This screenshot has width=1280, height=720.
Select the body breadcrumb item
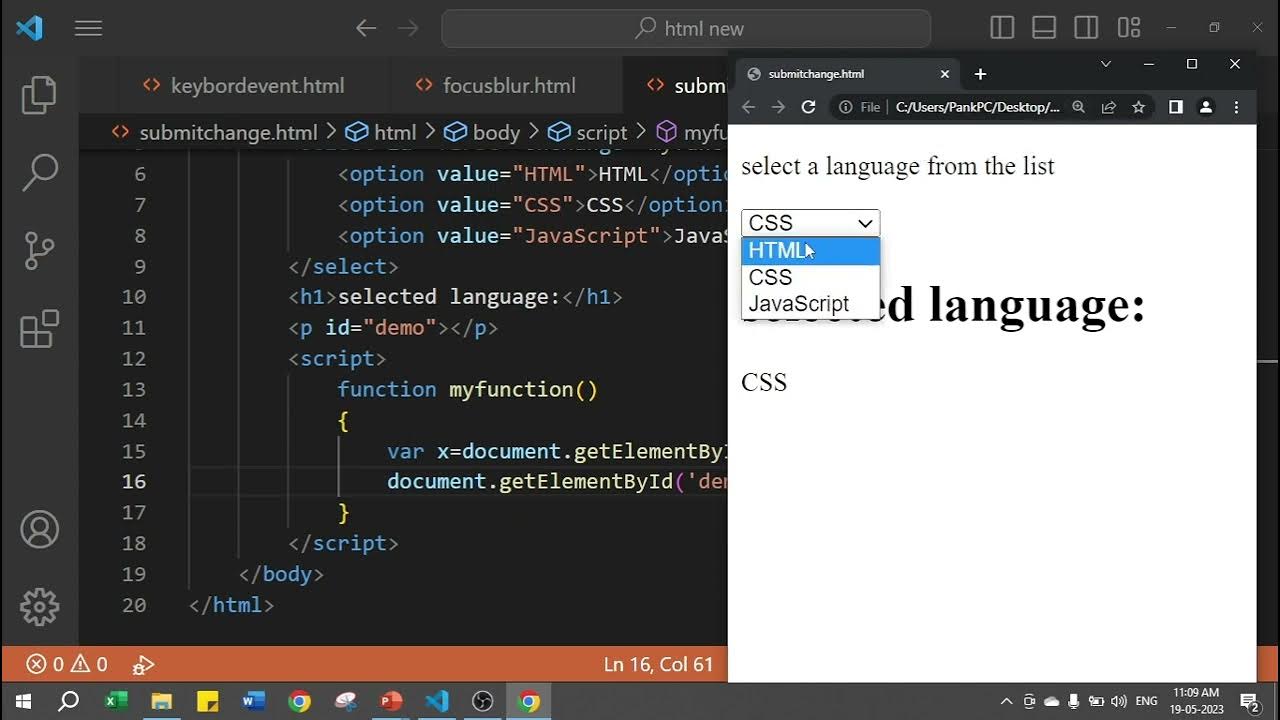(482, 132)
